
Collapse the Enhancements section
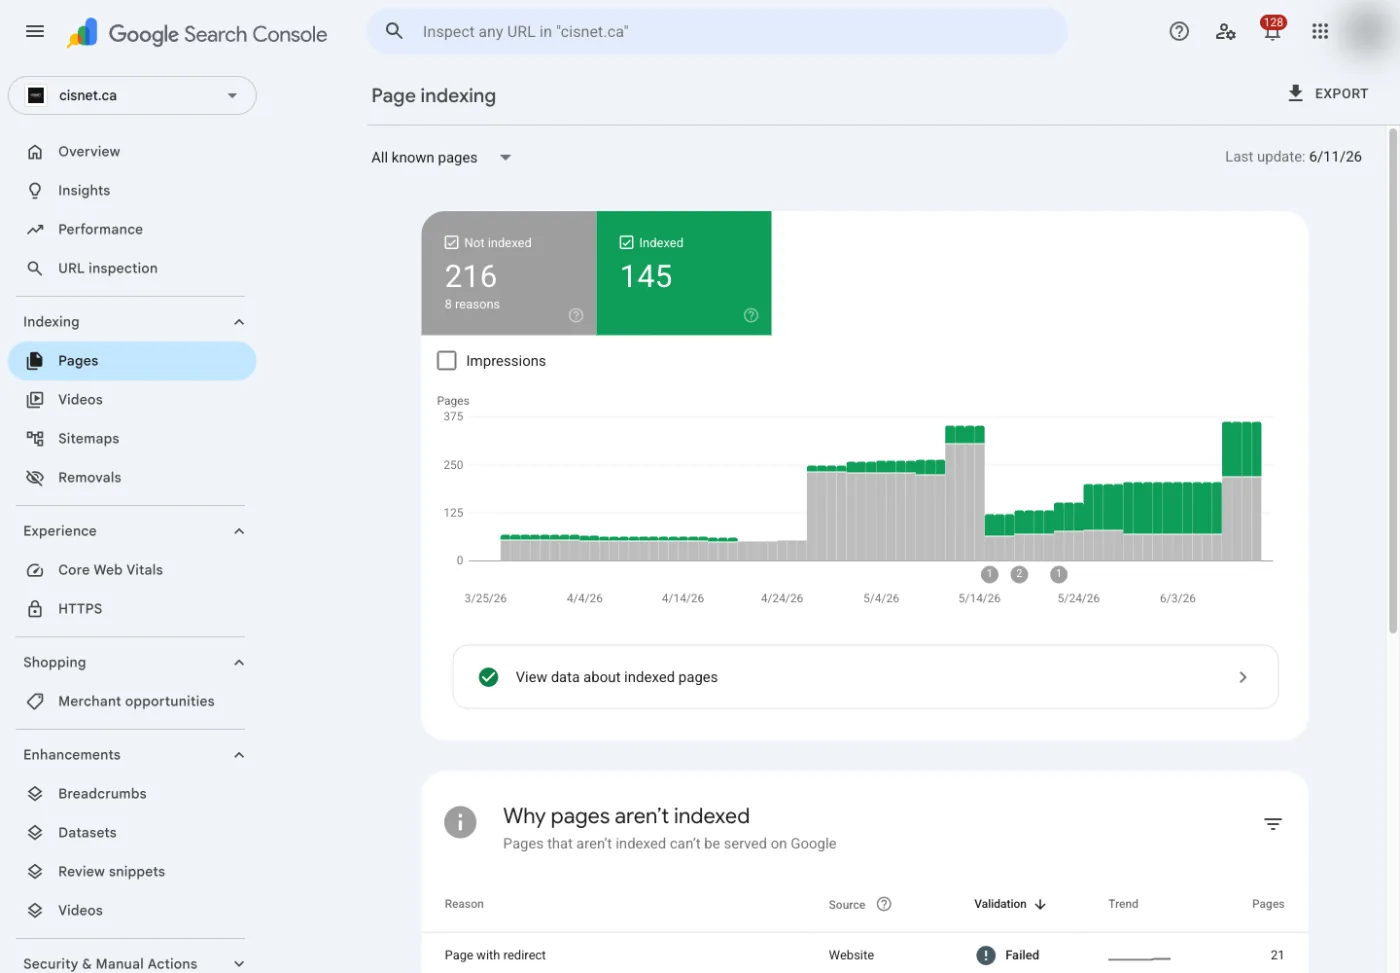(239, 755)
